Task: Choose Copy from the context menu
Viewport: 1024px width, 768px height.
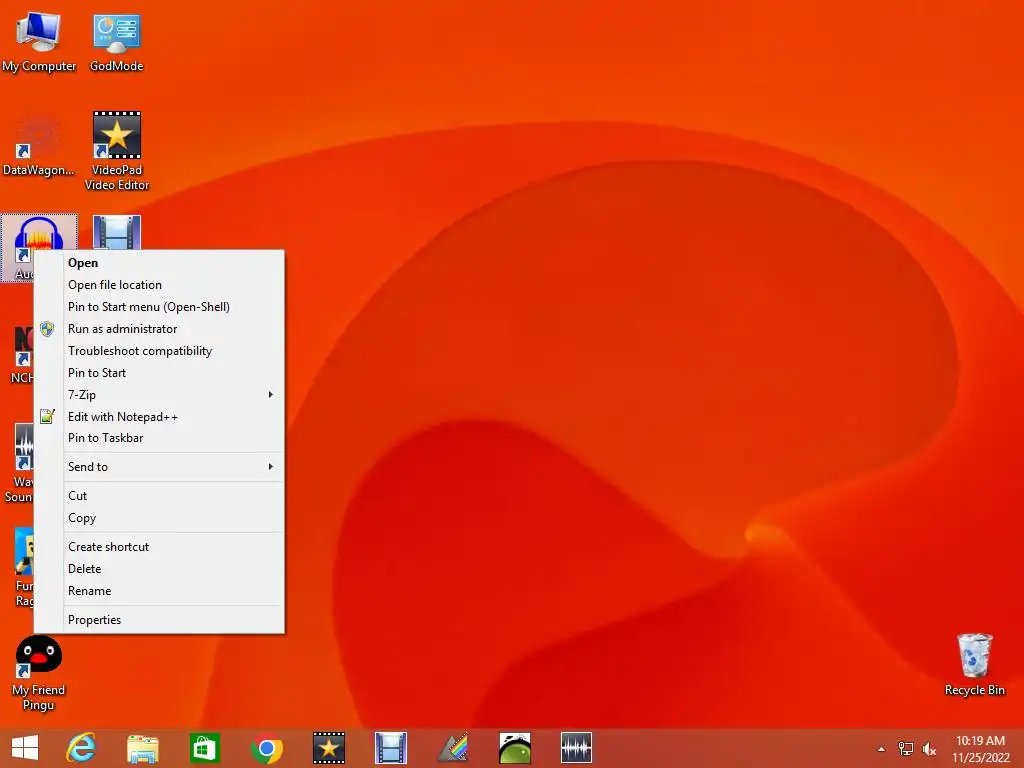Action: (x=159, y=518)
